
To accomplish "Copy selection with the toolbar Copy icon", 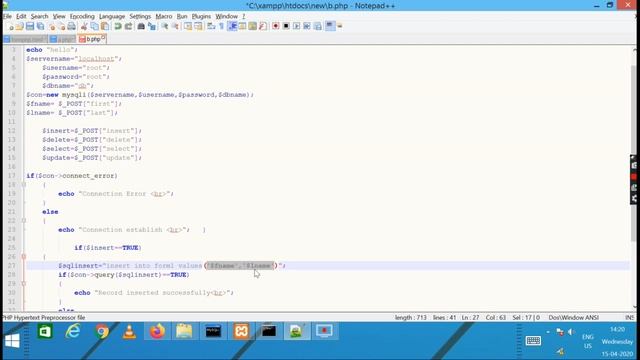I will (x=94, y=27).
